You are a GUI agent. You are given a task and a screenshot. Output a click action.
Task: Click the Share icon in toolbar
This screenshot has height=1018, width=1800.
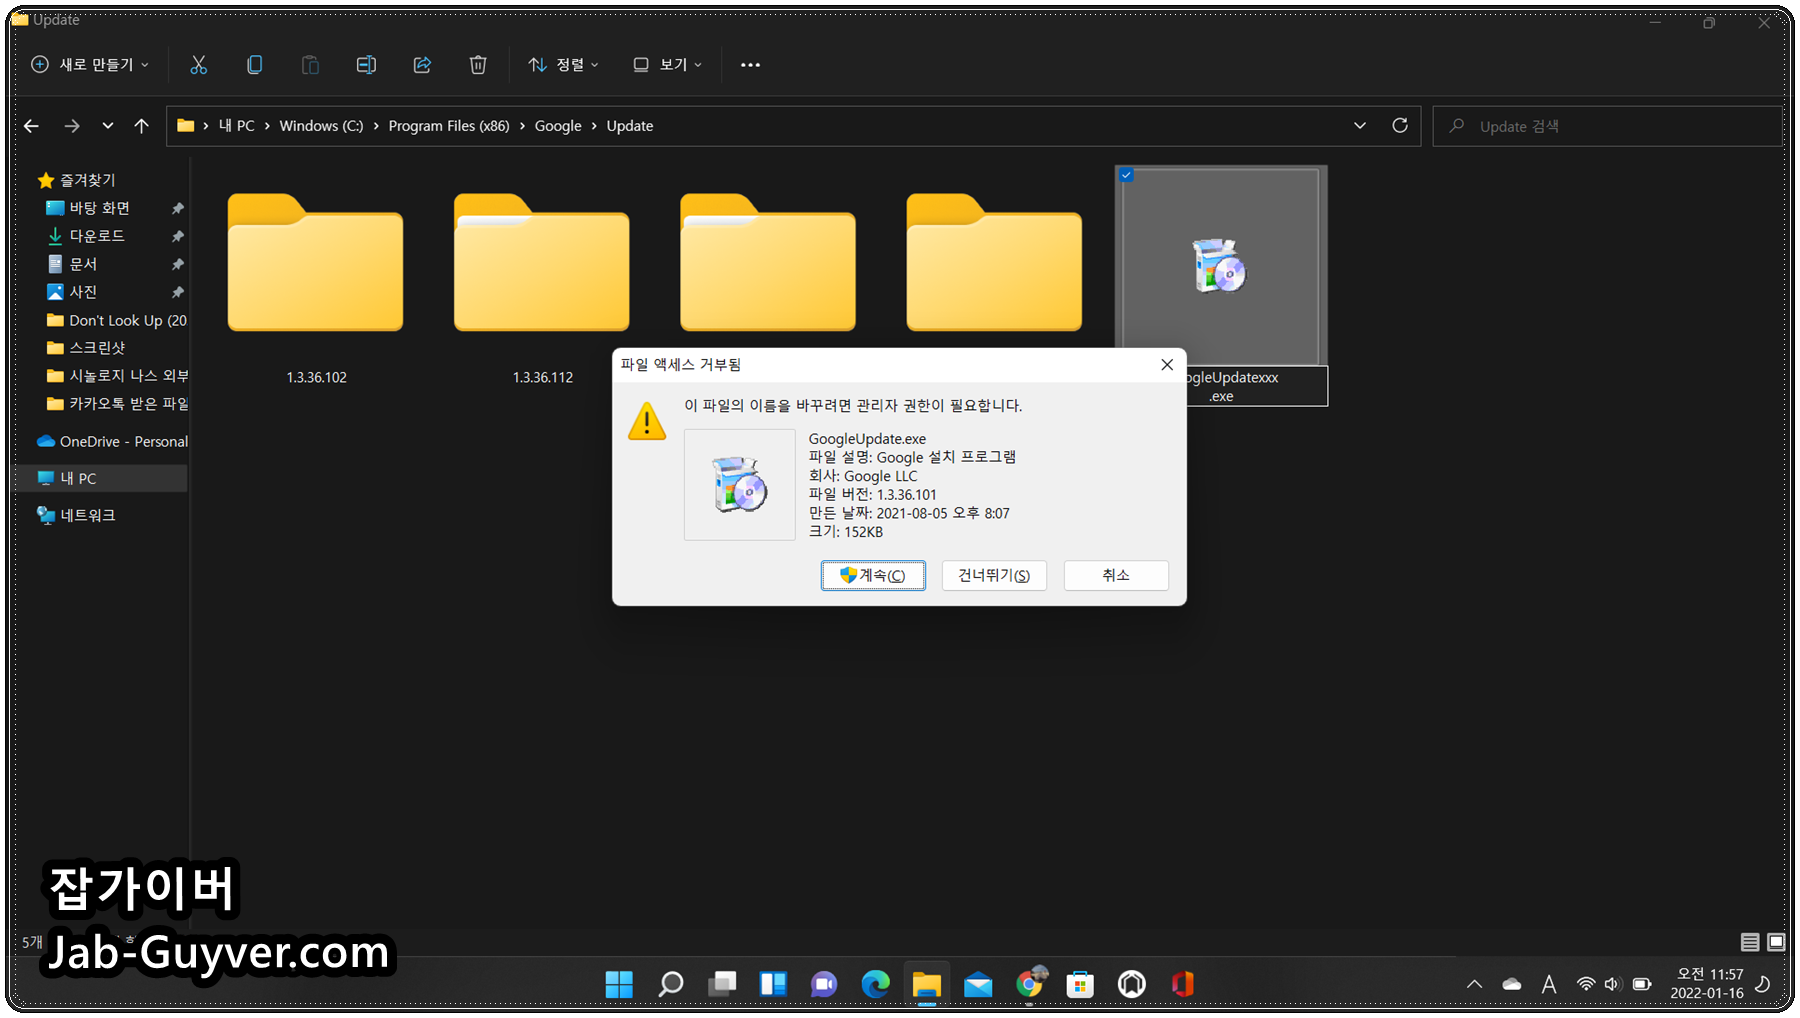pos(422,65)
